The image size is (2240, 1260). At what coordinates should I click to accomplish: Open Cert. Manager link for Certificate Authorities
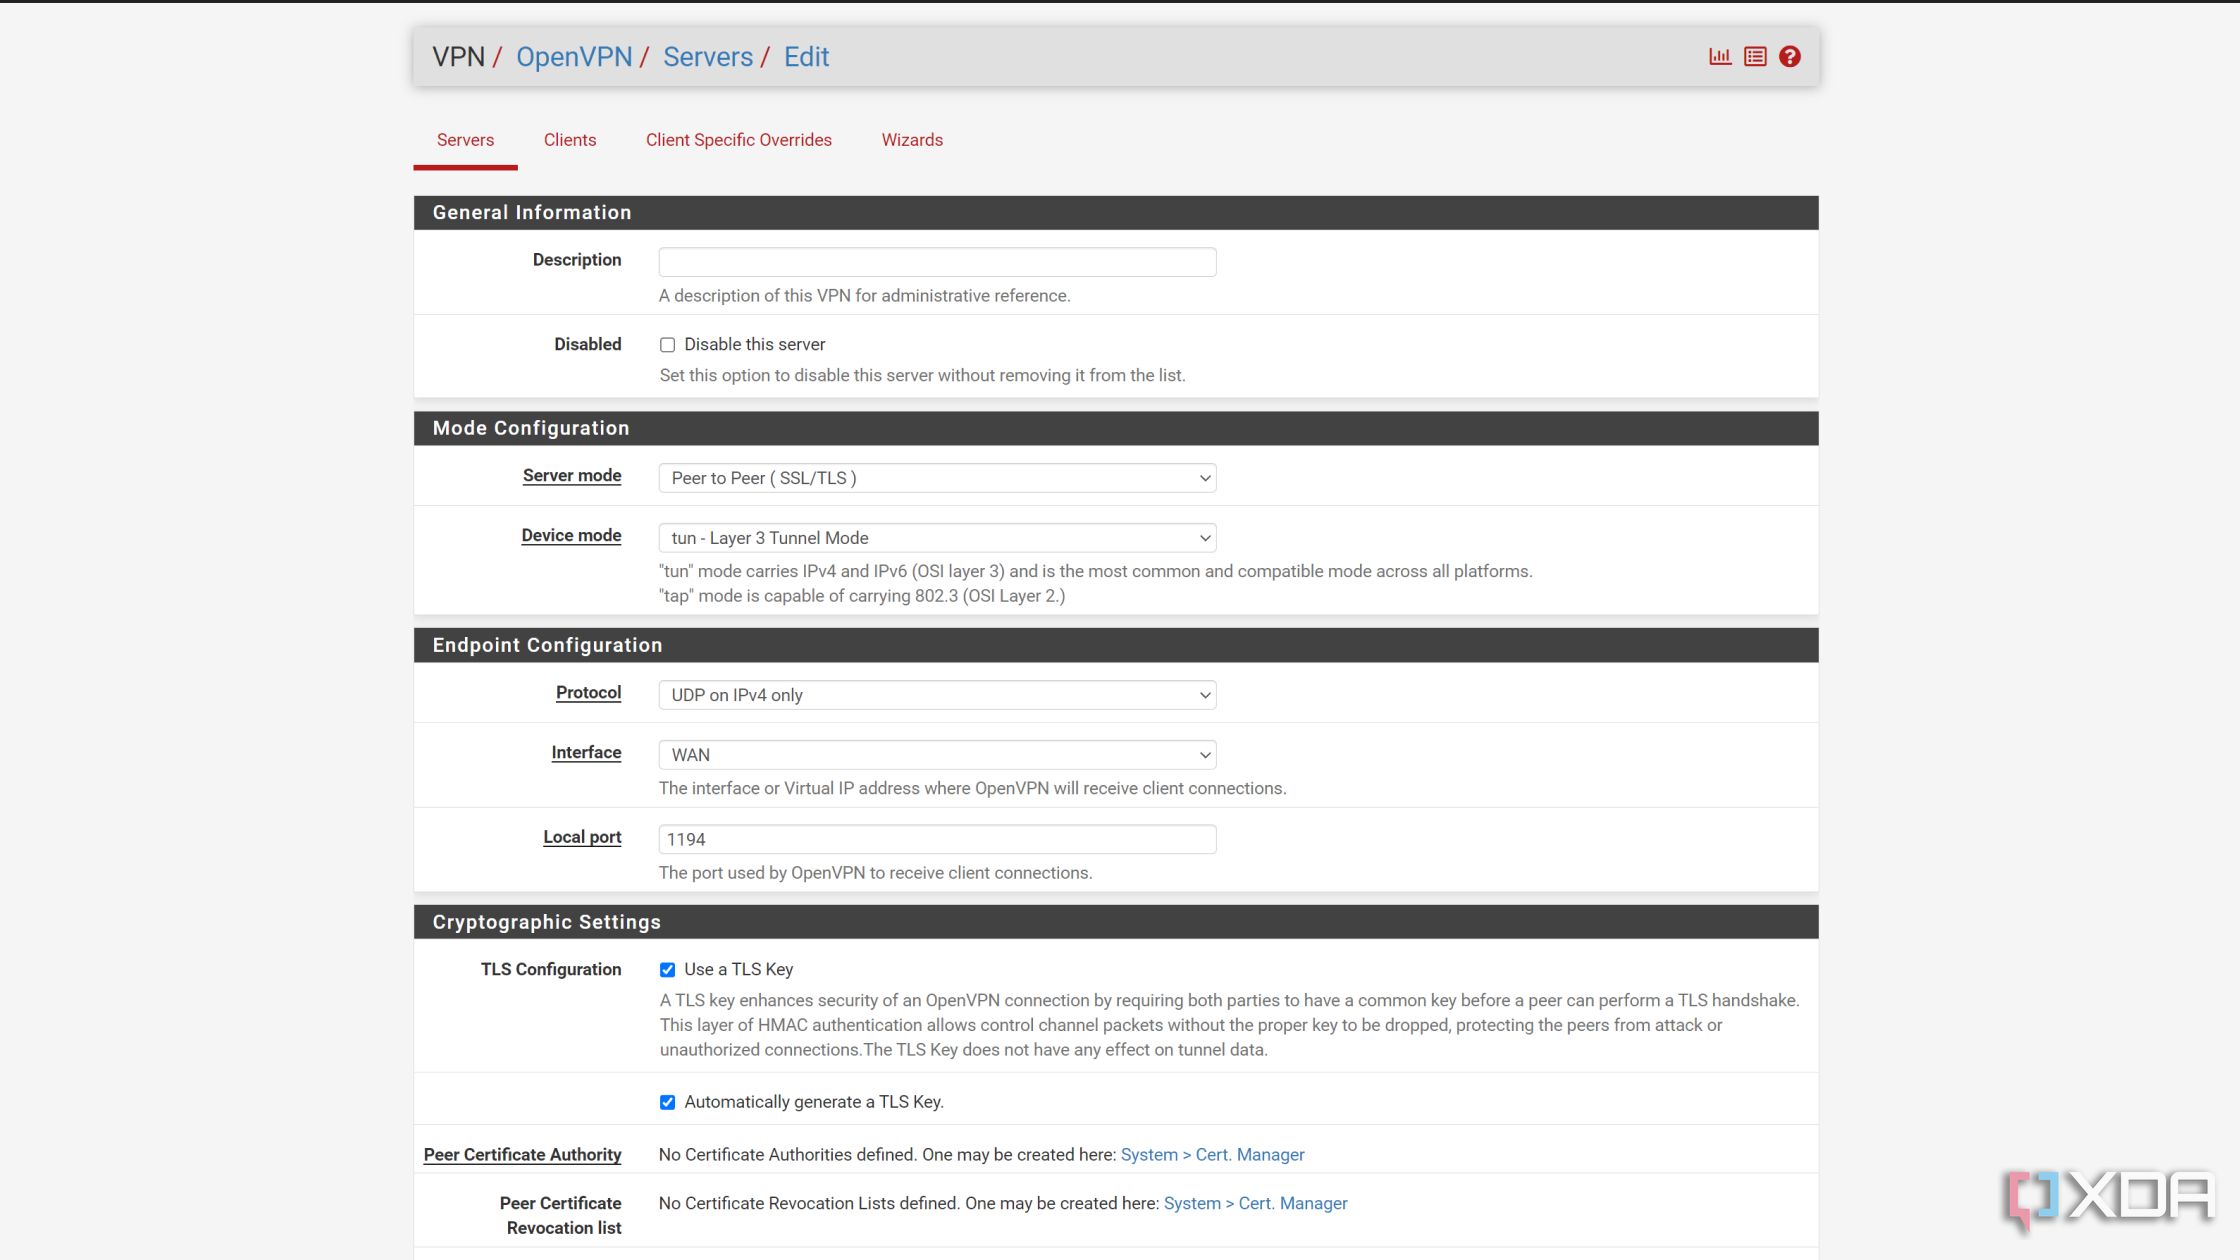1212,1154
